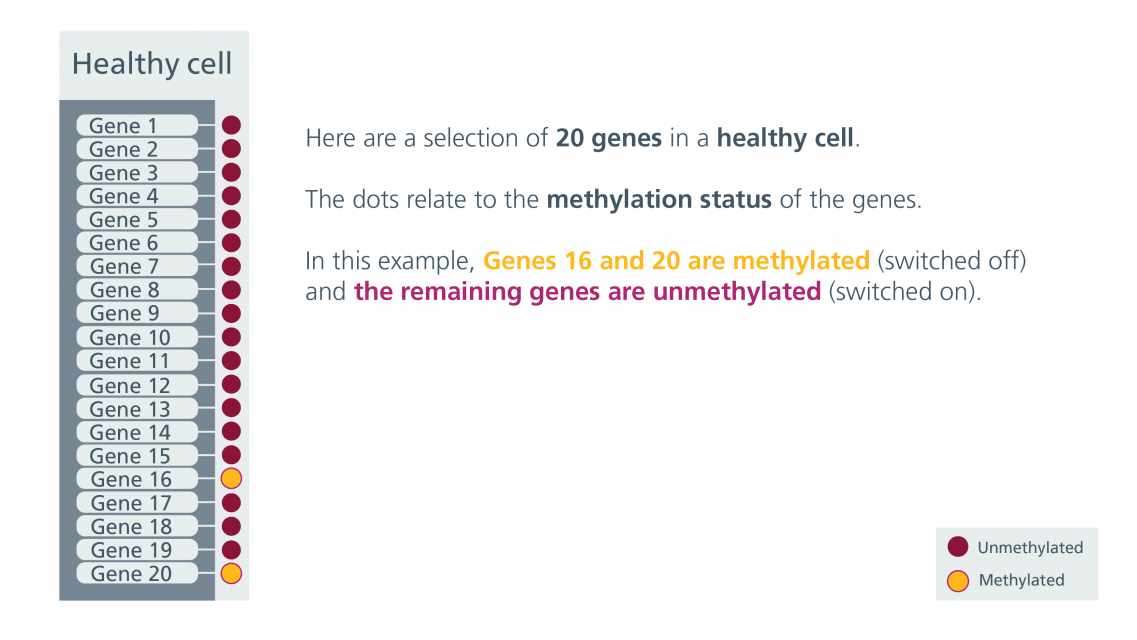The image size is (1137, 640).
Task: Select the Gene 19 label
Action: pyautogui.click(x=137, y=550)
